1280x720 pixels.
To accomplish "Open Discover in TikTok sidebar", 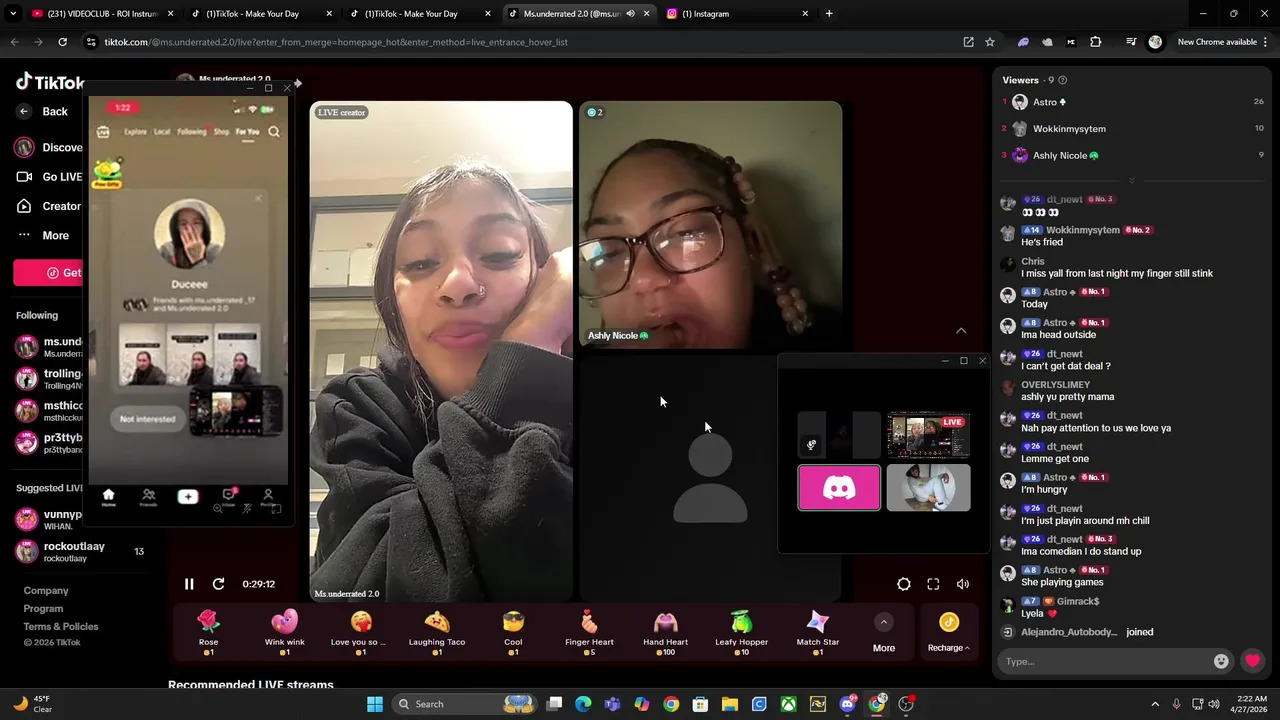I will [x=50, y=147].
